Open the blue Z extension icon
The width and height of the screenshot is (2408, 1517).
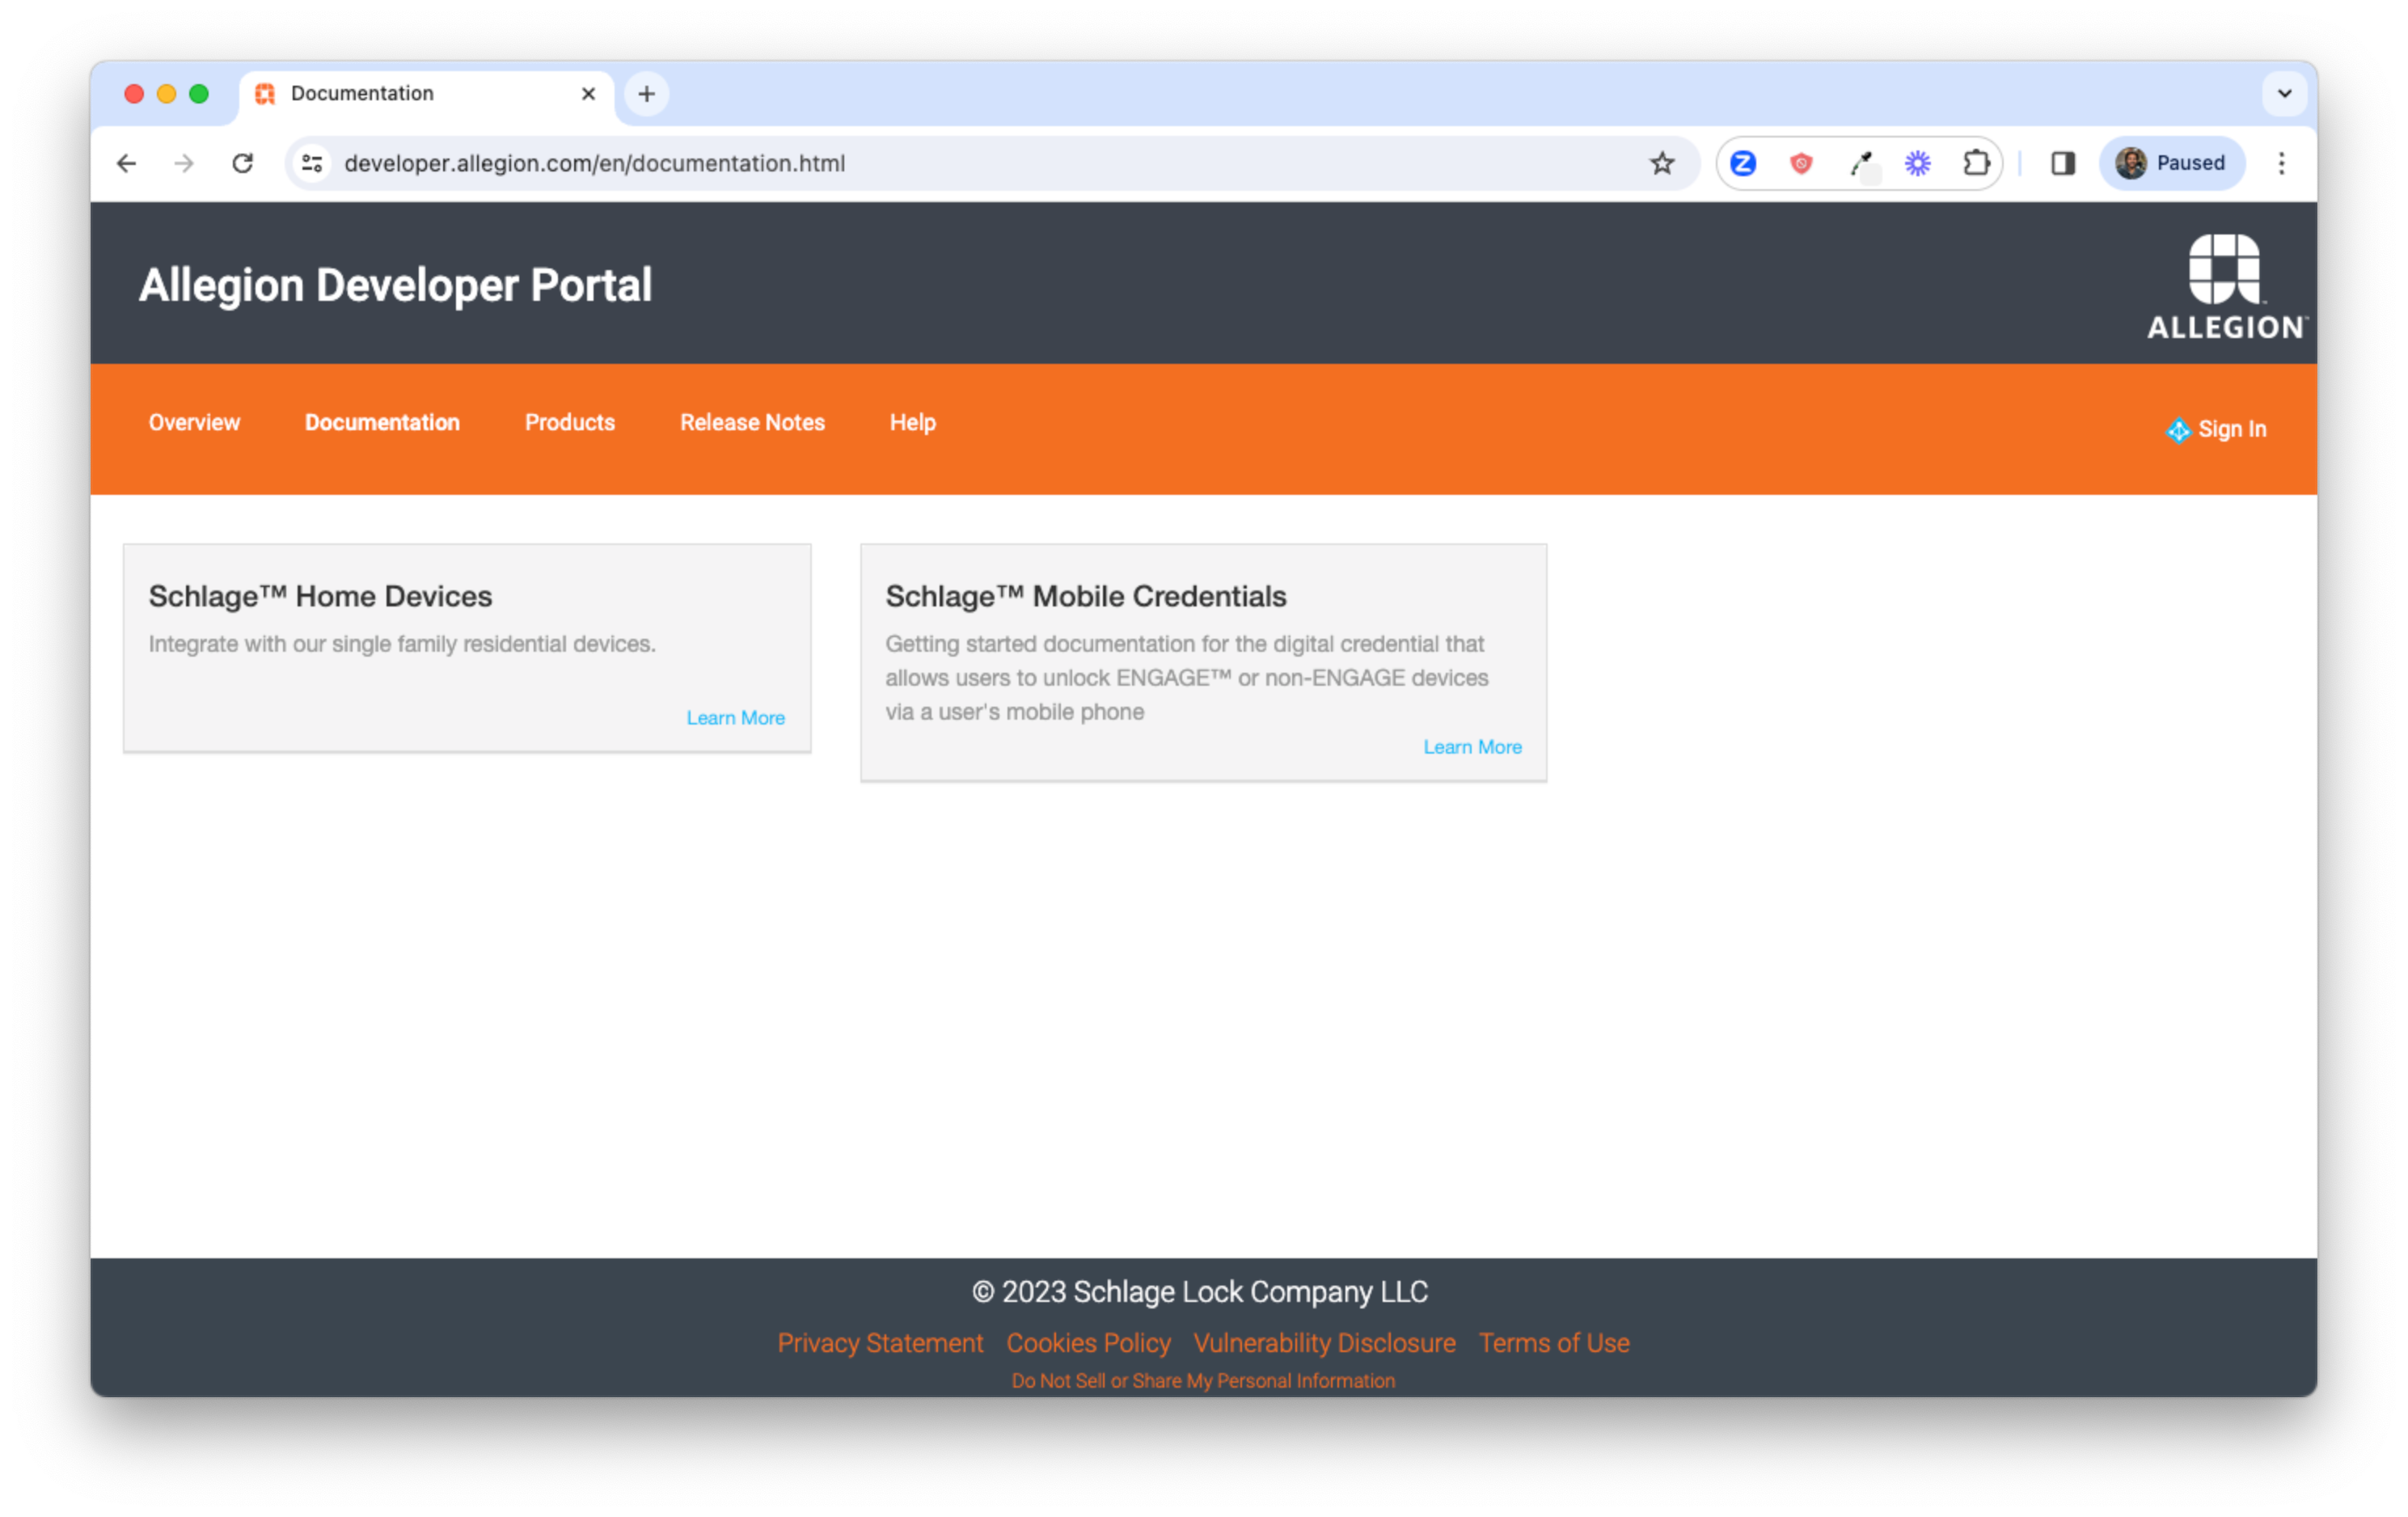coord(1743,163)
